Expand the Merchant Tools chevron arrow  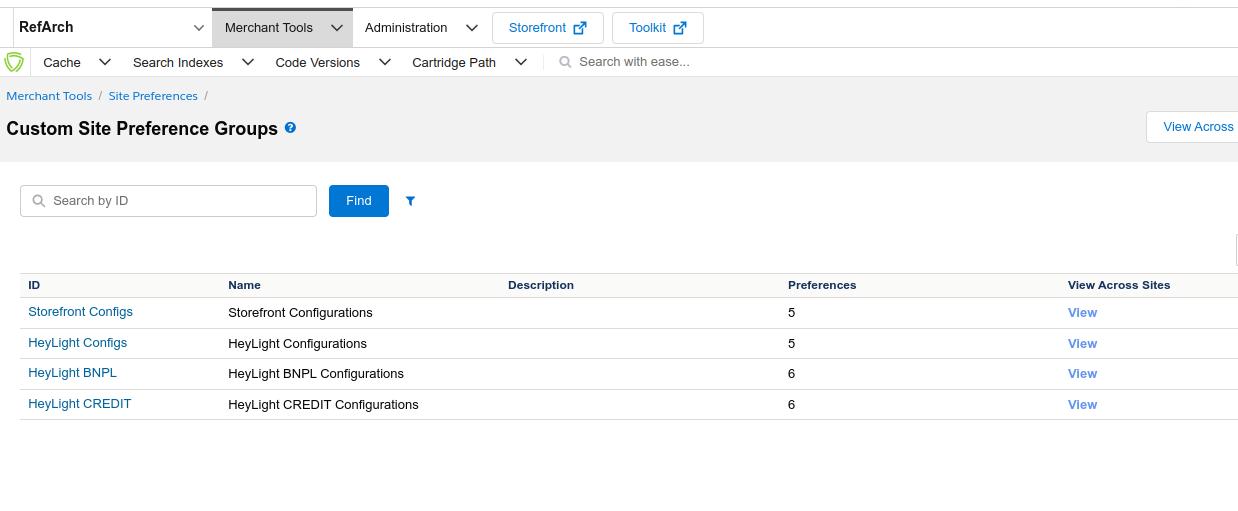[x=337, y=28]
